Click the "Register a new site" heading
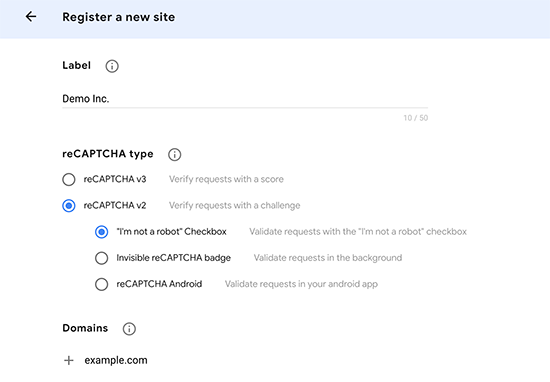 (x=119, y=17)
